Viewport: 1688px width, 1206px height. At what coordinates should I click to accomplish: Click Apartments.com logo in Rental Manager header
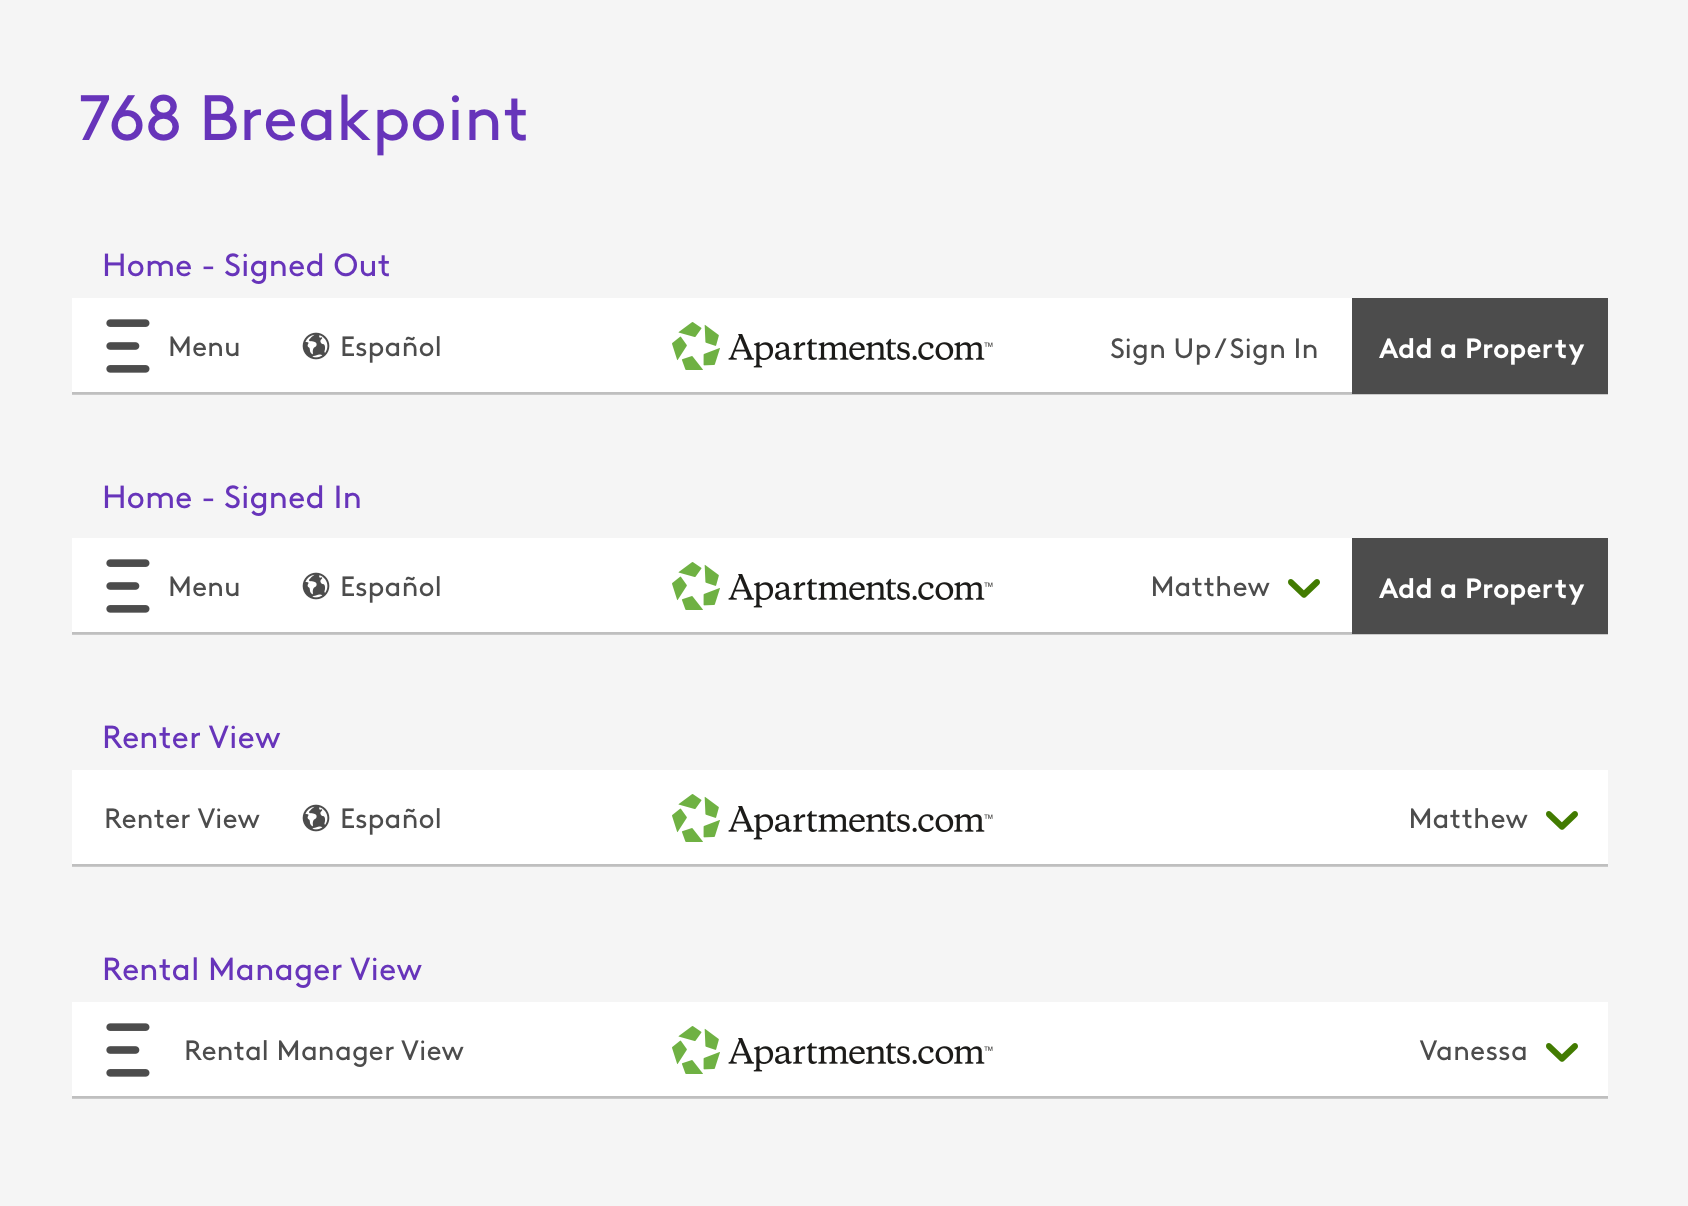832,1051
